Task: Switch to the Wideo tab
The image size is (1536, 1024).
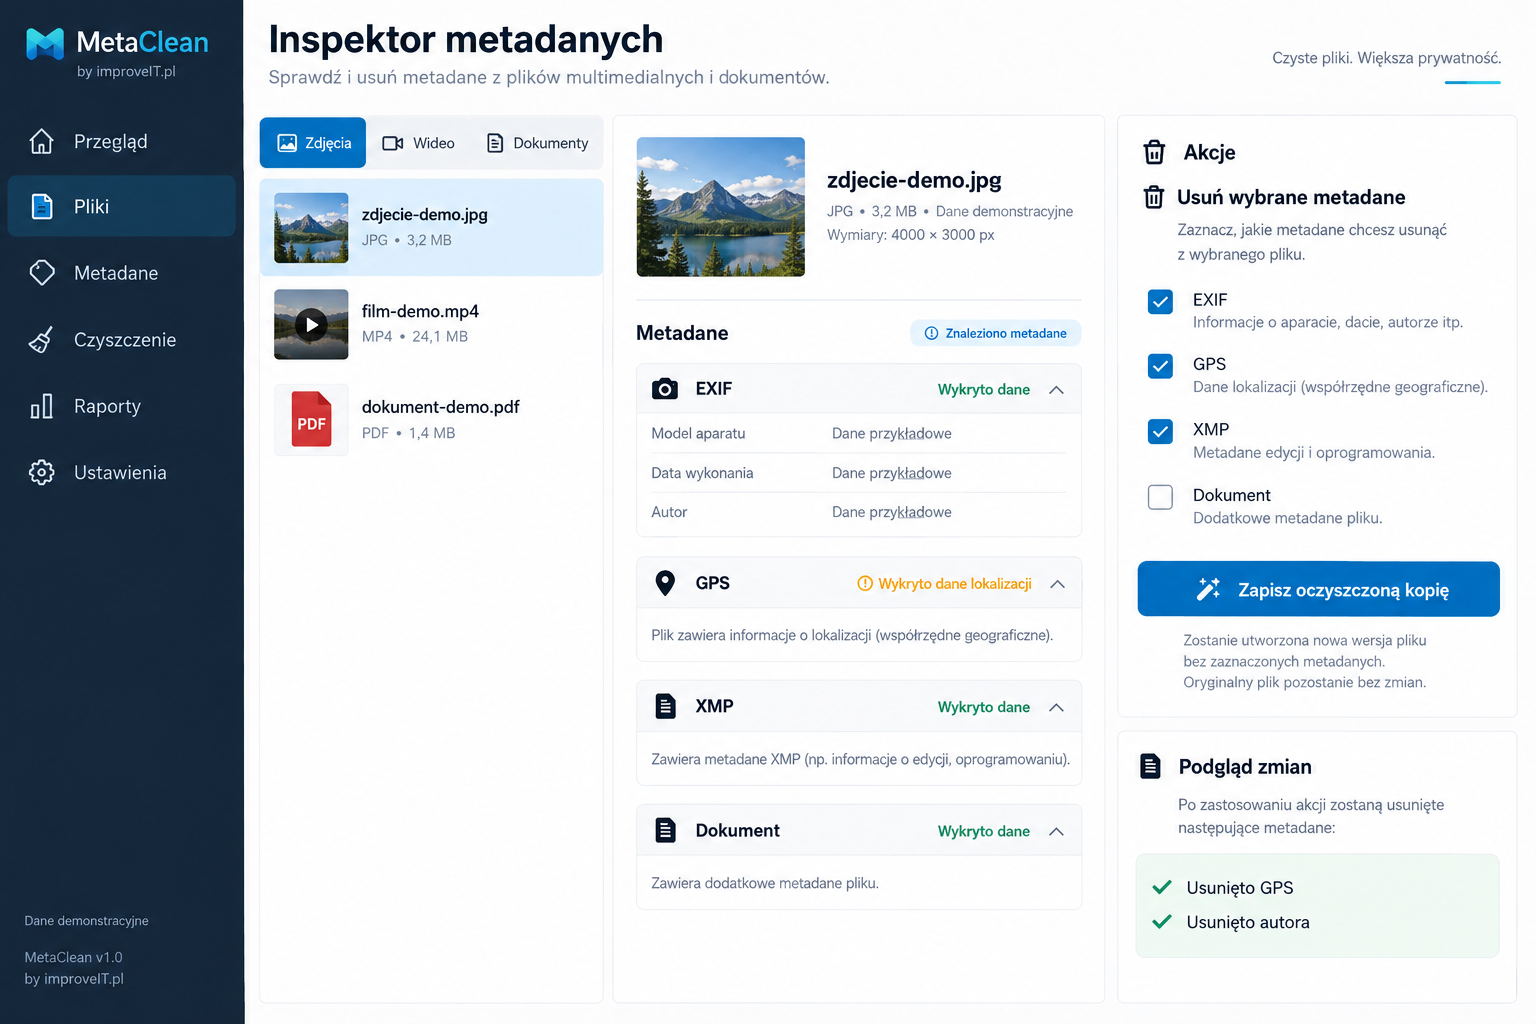Action: pos(418,143)
